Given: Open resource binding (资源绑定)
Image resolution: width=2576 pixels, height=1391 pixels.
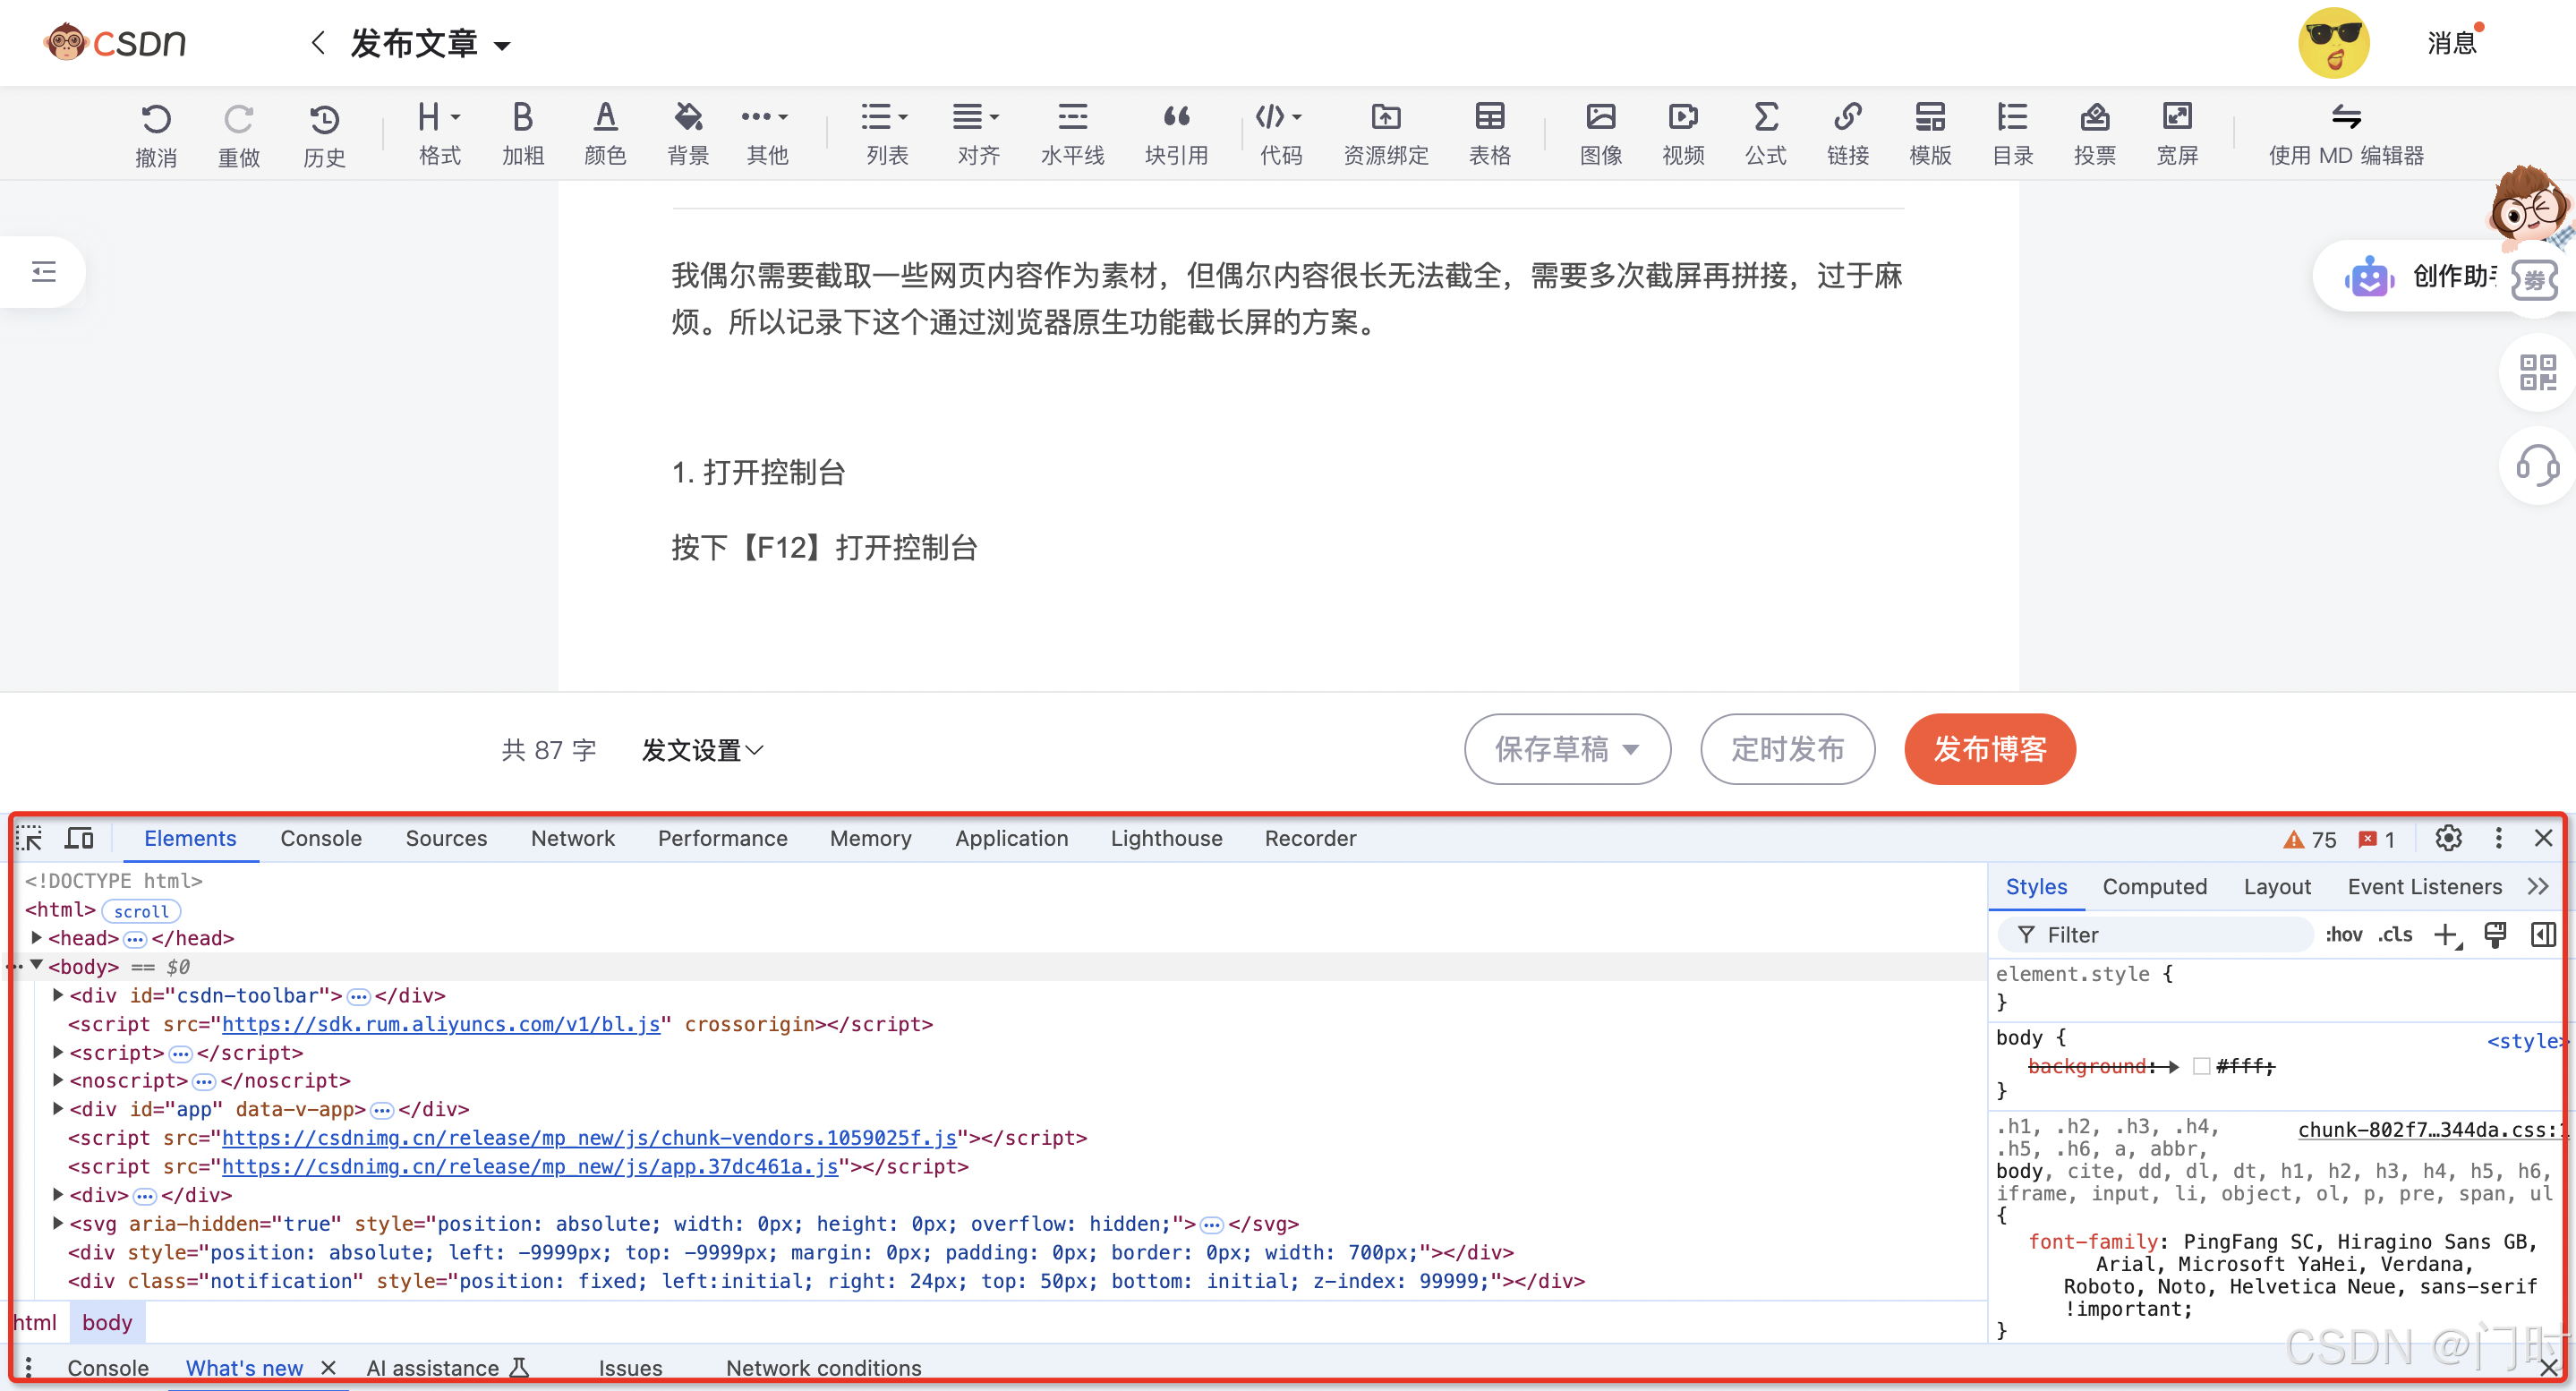Looking at the screenshot, I should point(1385,133).
